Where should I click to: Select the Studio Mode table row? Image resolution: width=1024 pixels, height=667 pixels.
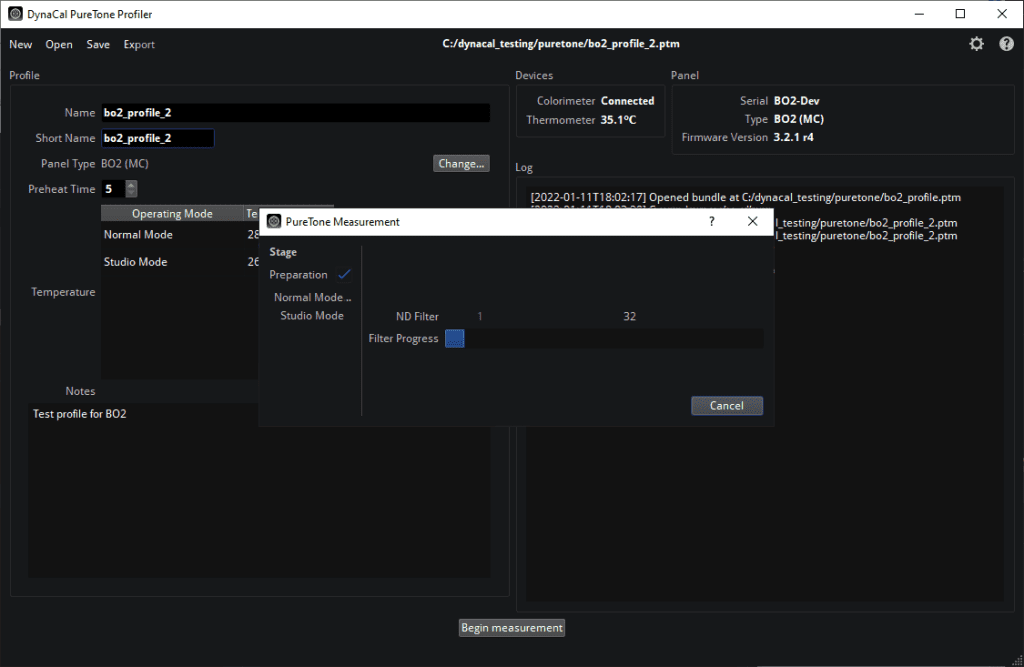pos(180,262)
